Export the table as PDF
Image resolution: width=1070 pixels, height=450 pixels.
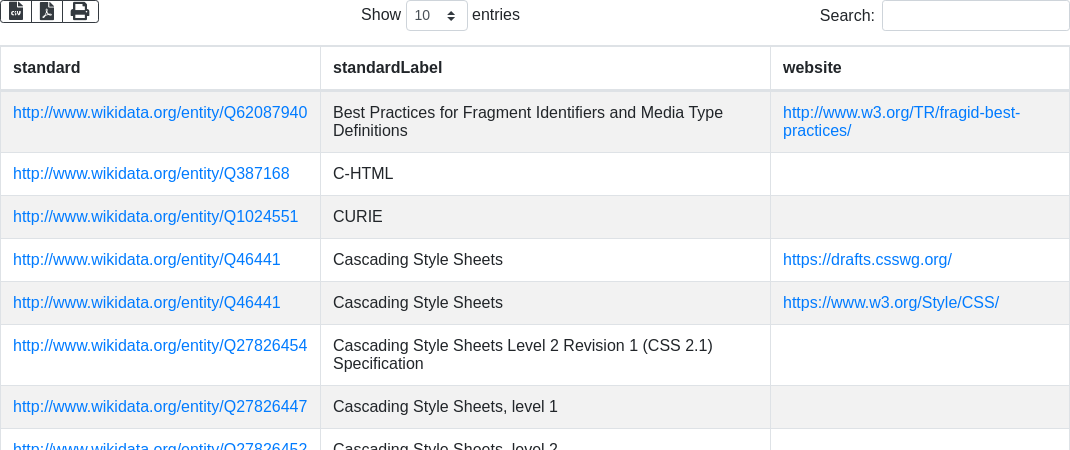click(47, 11)
